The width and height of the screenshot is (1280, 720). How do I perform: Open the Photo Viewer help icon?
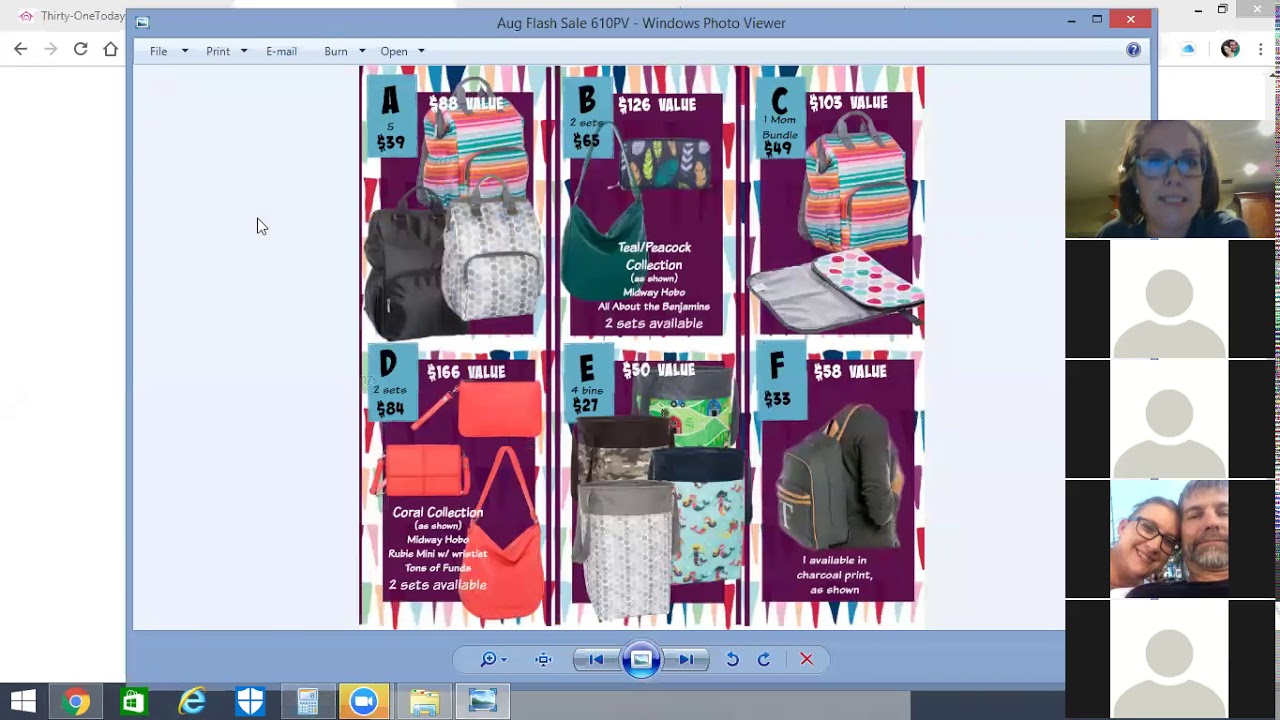pyautogui.click(x=1133, y=50)
